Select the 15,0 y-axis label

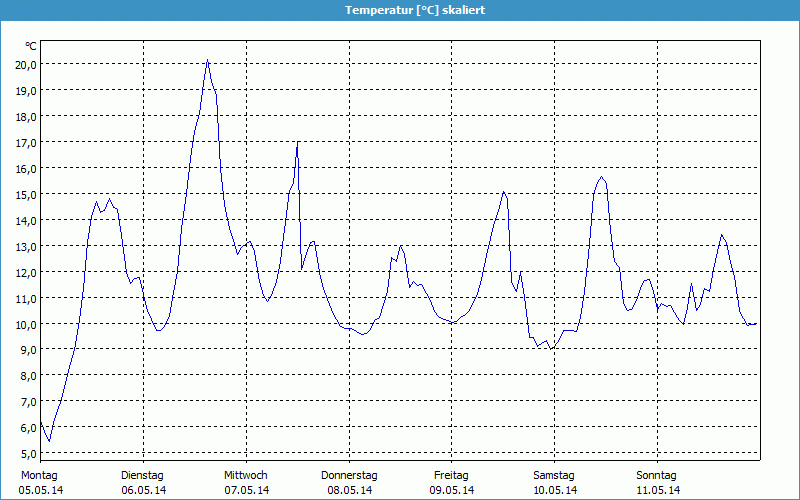[x=25, y=194]
